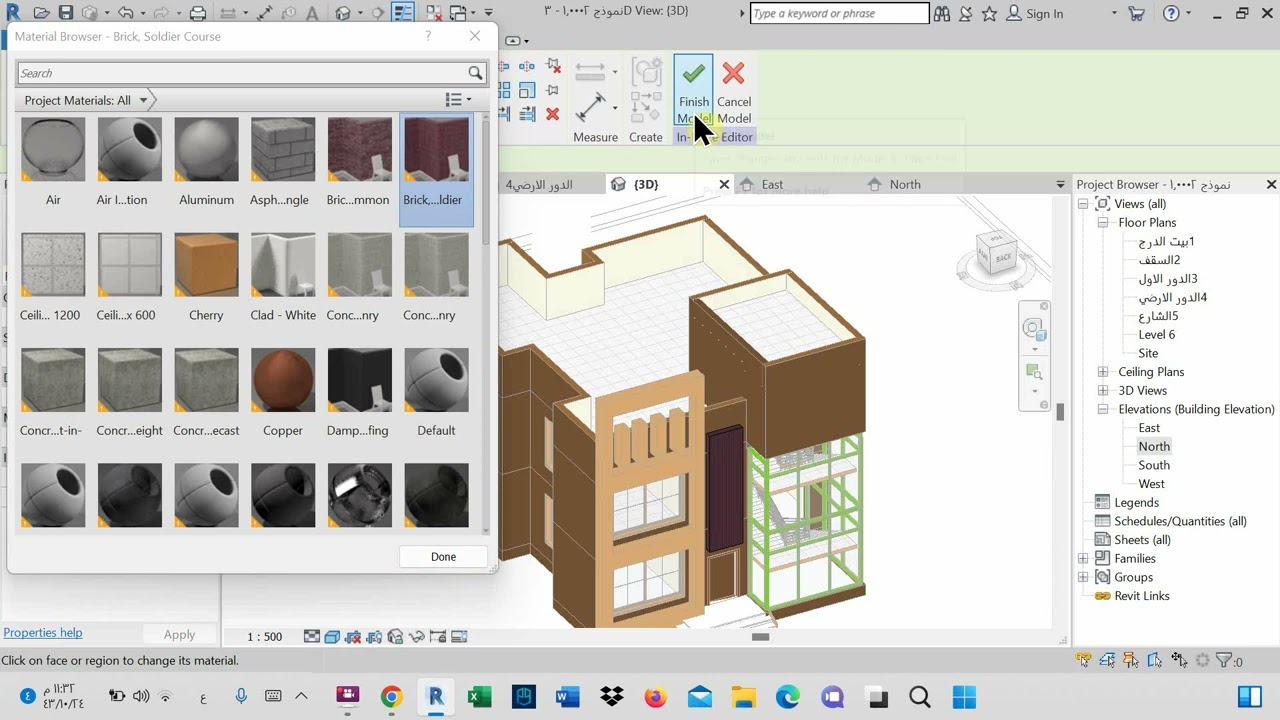
Task: Switch to الدور الارضي4 view tab
Action: (539, 184)
